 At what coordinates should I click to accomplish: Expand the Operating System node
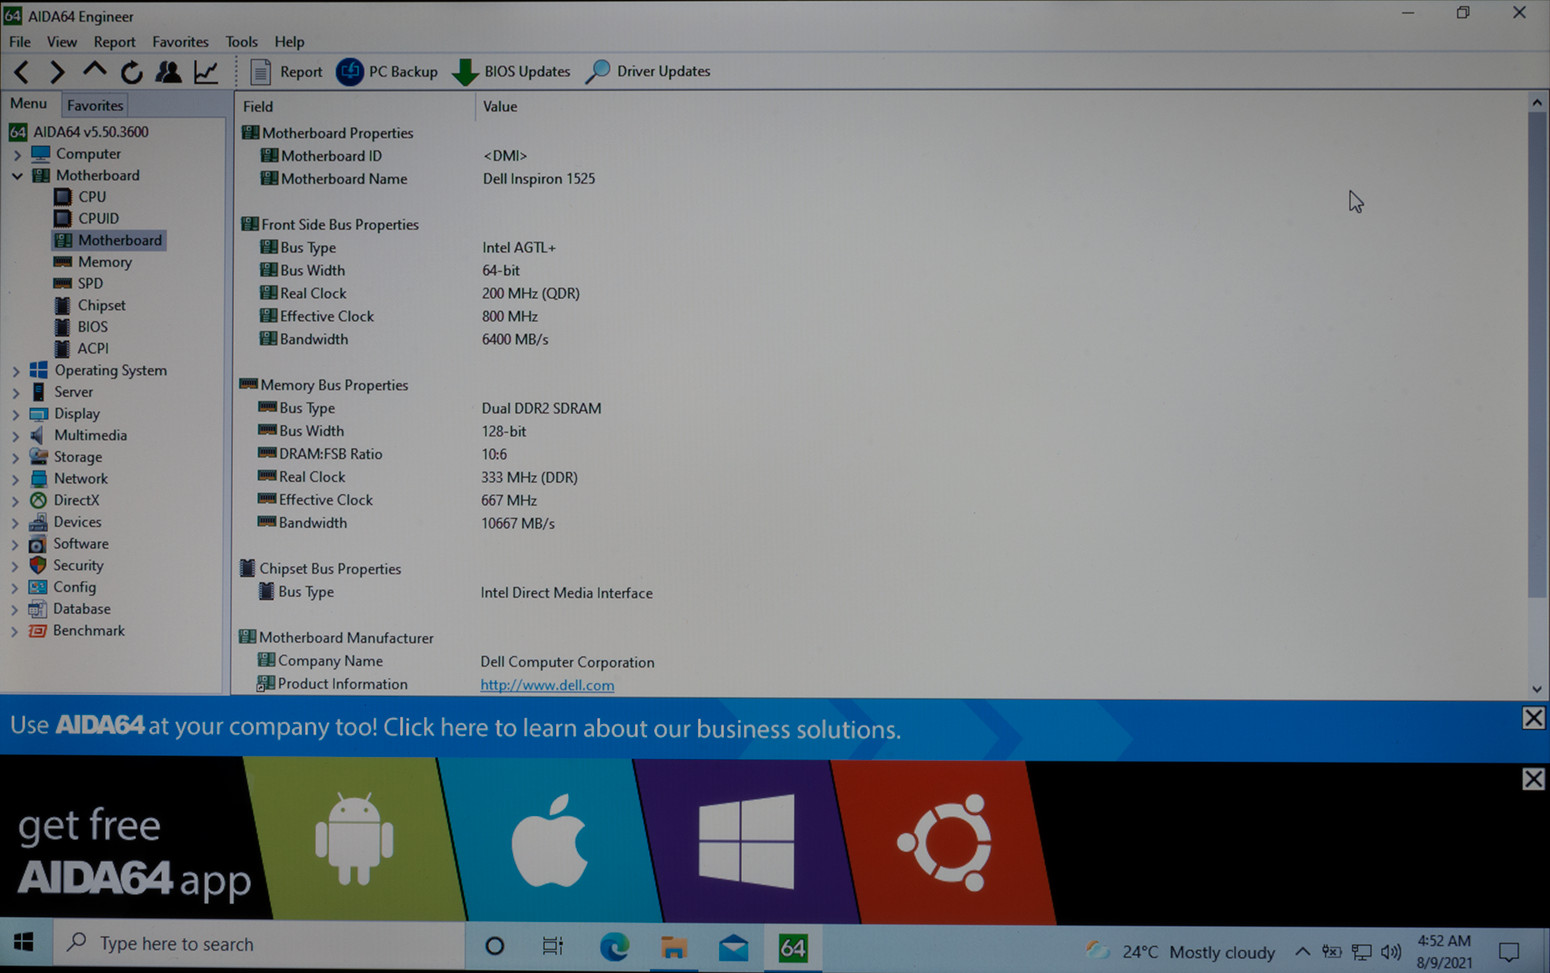(x=16, y=371)
